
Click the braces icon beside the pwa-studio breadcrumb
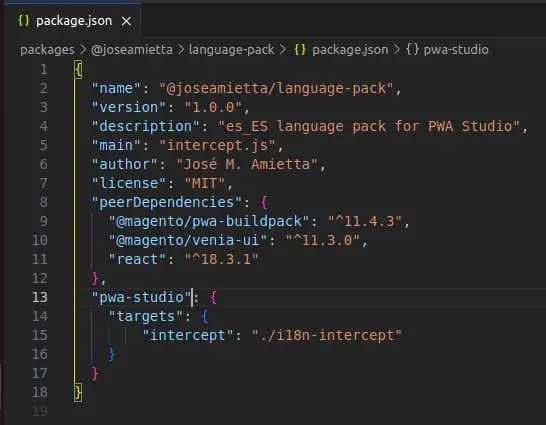pyautogui.click(x=412, y=50)
